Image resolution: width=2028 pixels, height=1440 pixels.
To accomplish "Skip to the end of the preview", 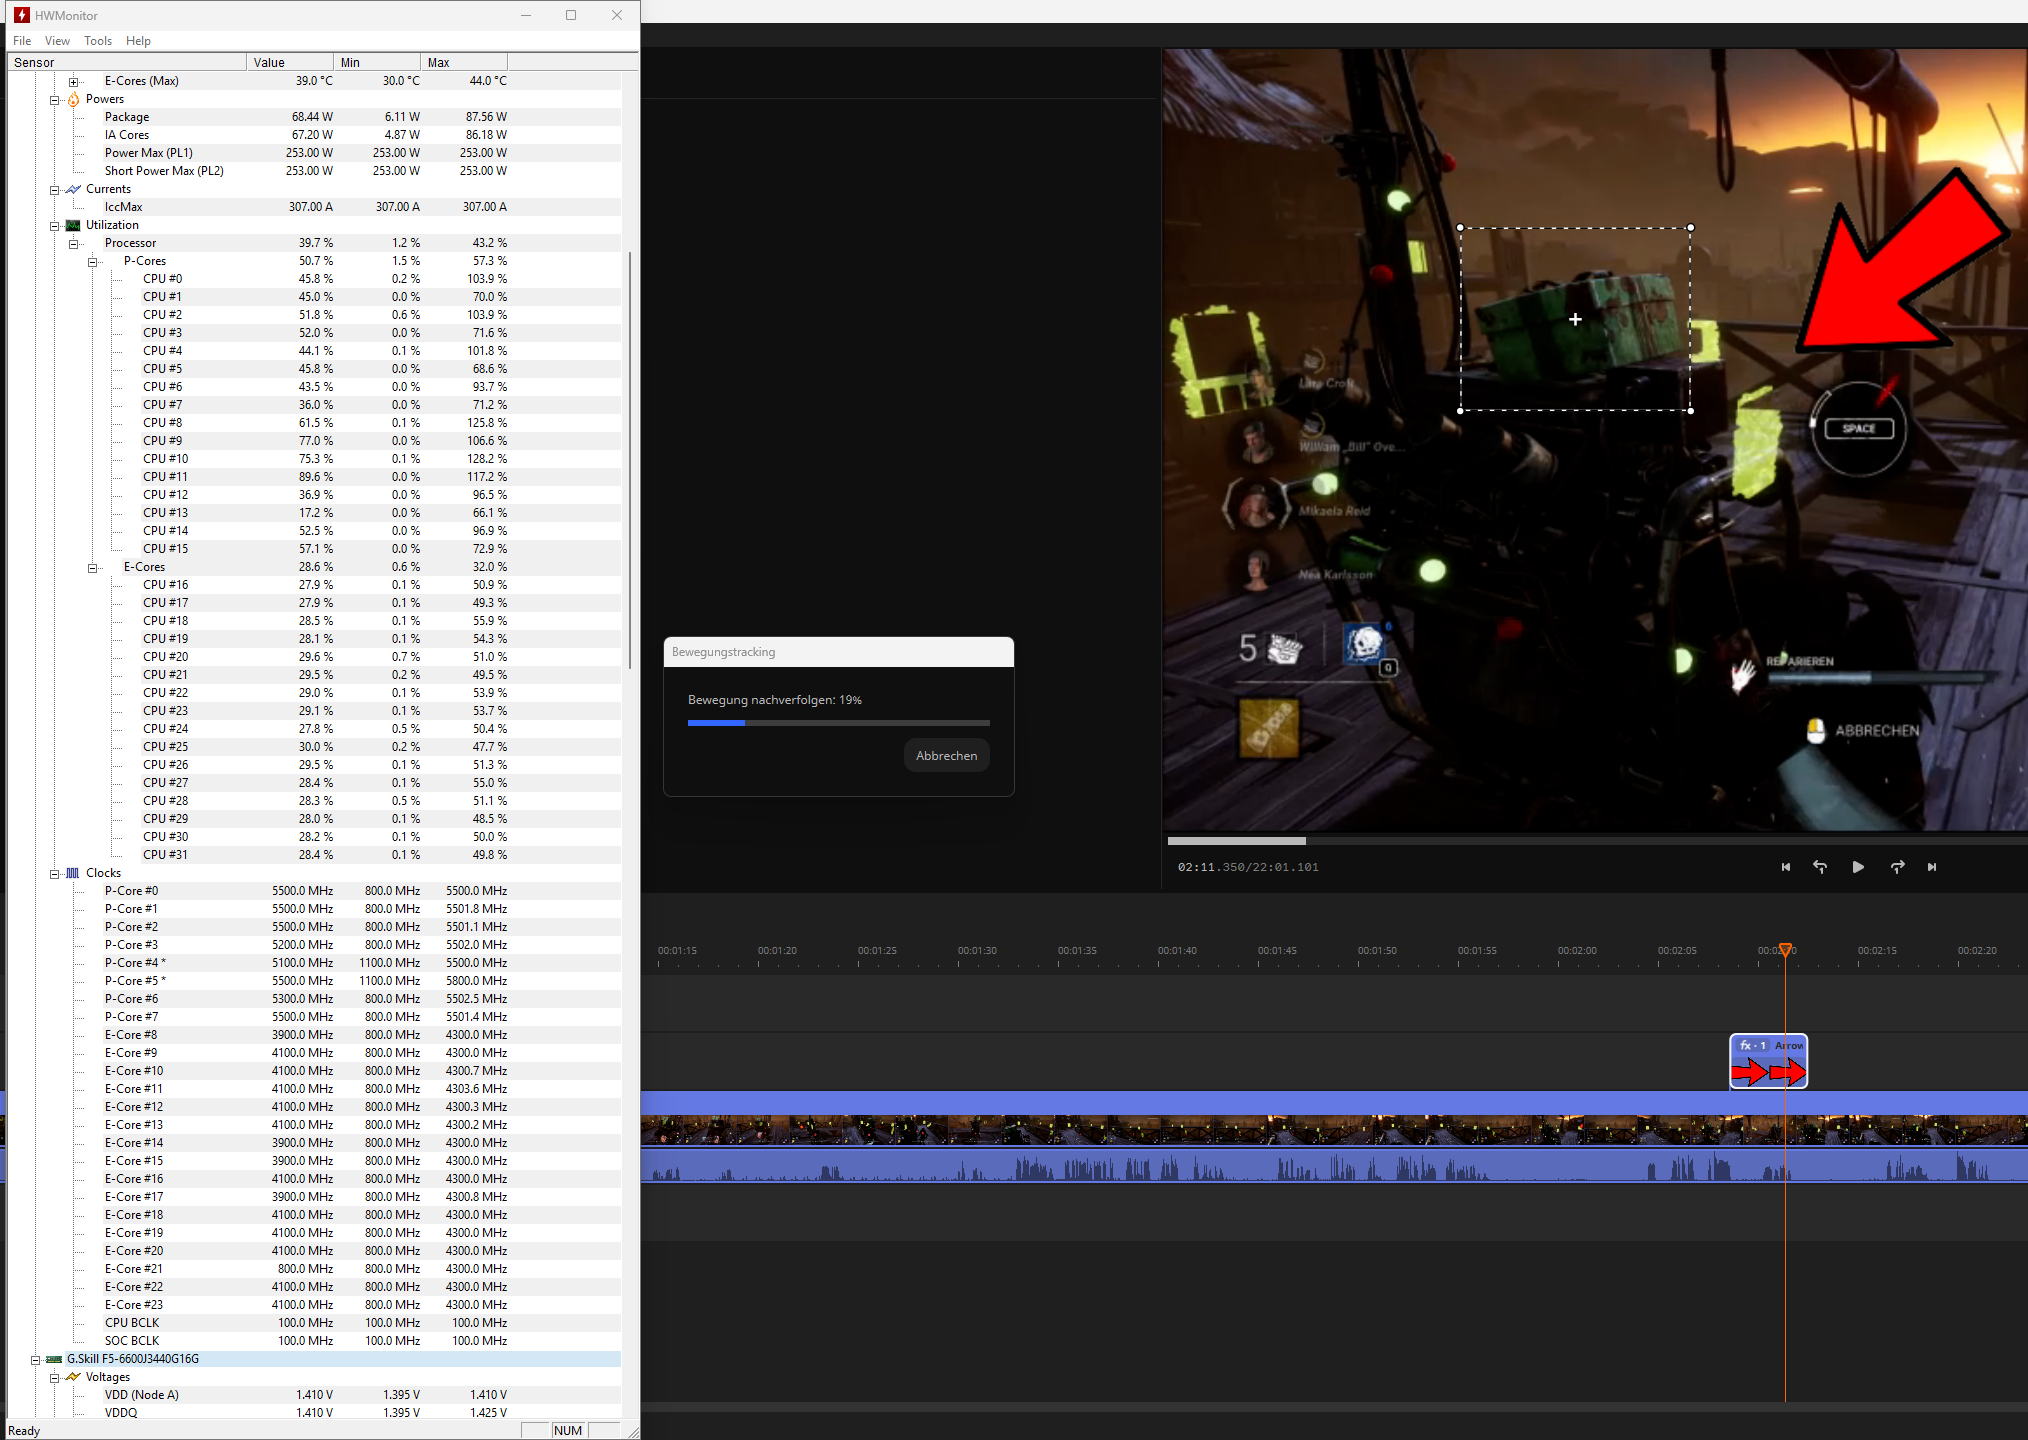I will tap(1932, 867).
